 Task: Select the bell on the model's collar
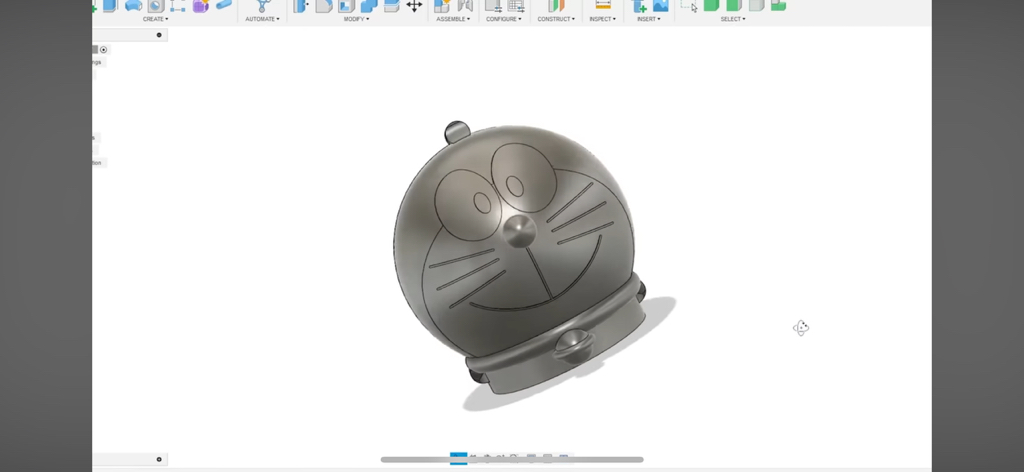572,345
